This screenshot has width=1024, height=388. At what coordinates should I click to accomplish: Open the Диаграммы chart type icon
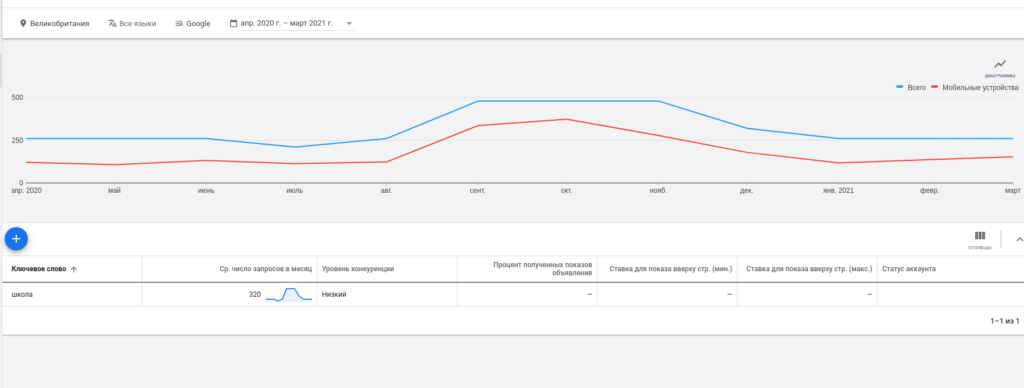pos(1000,64)
